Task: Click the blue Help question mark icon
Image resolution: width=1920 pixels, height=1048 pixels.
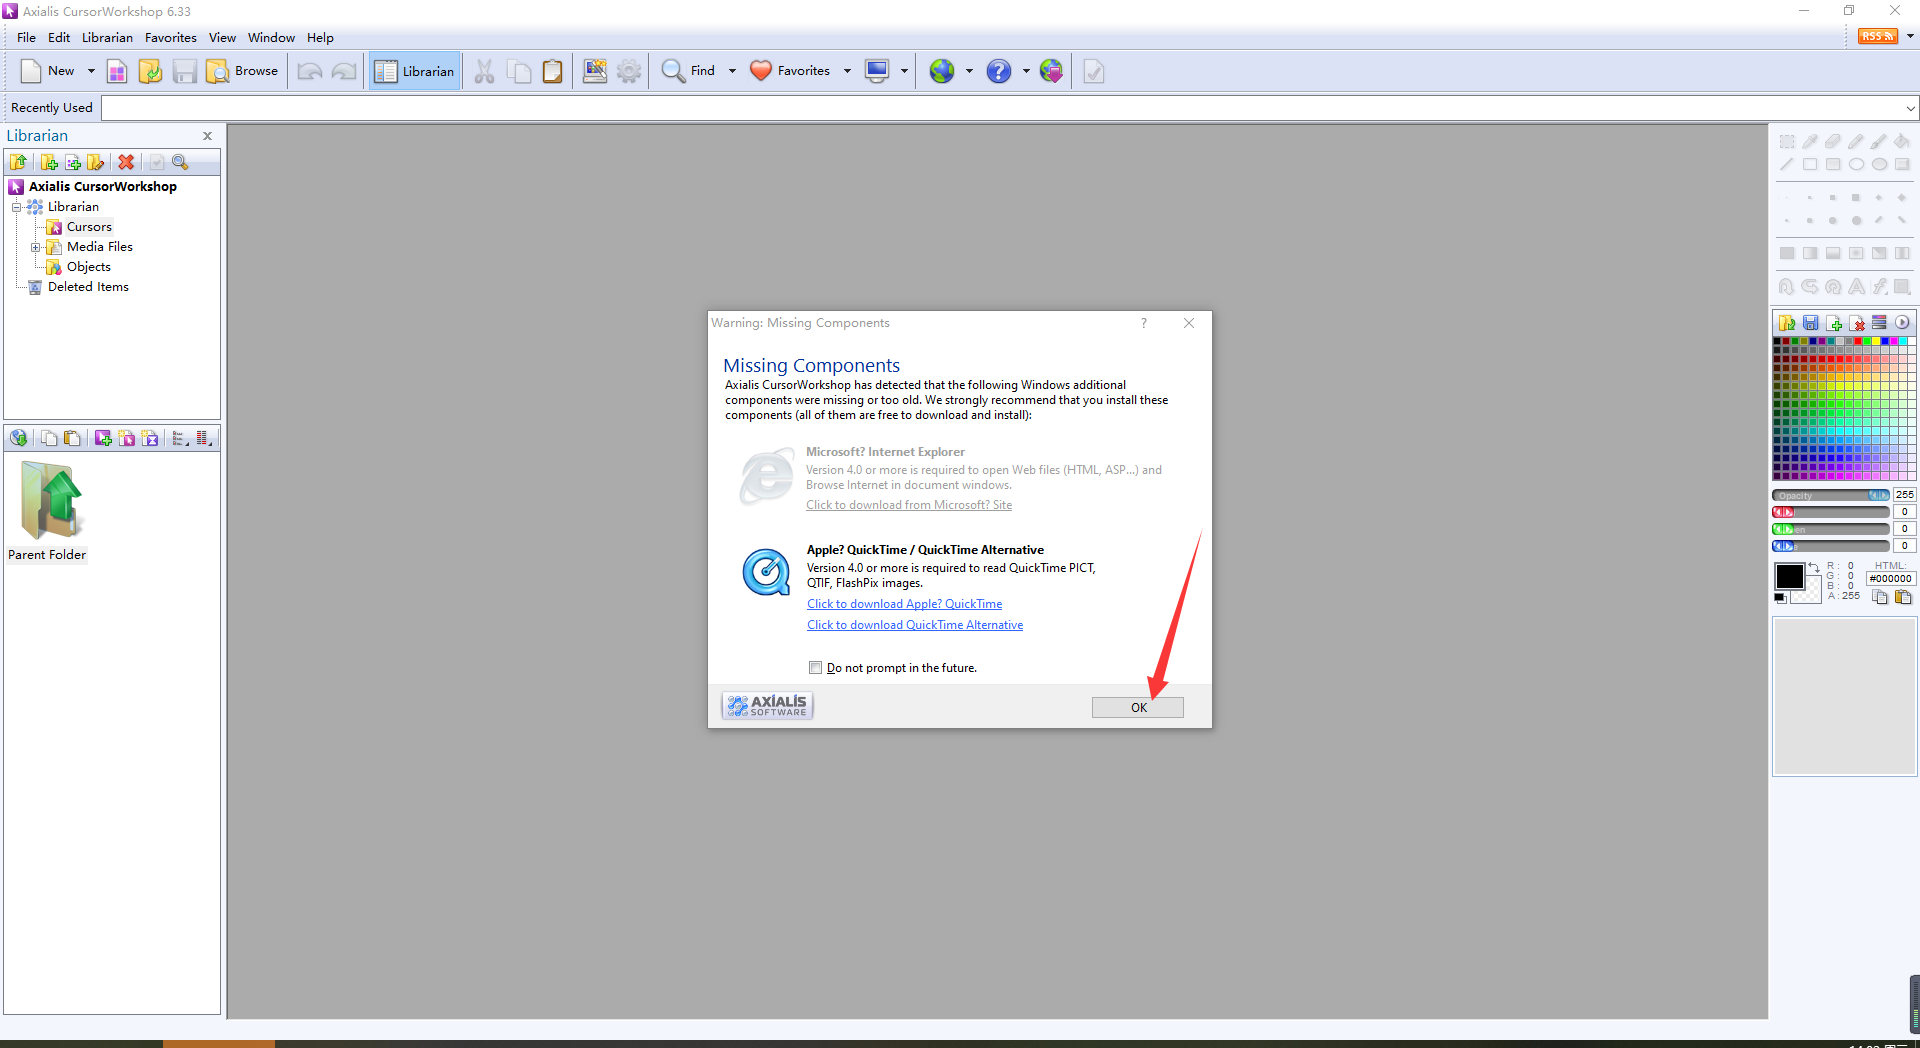Action: click(999, 71)
